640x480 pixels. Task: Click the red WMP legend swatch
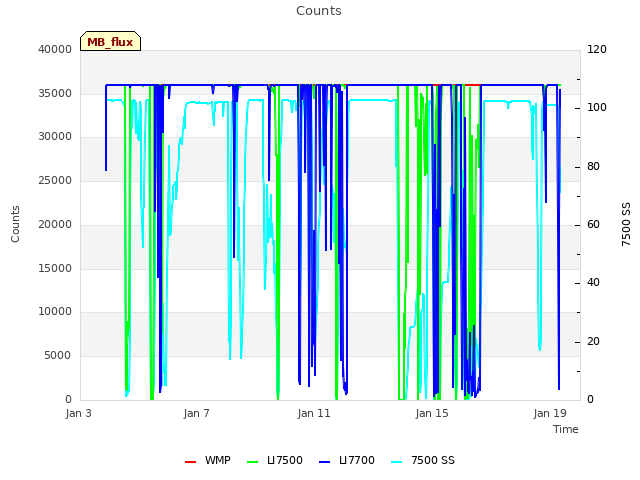tap(190, 462)
